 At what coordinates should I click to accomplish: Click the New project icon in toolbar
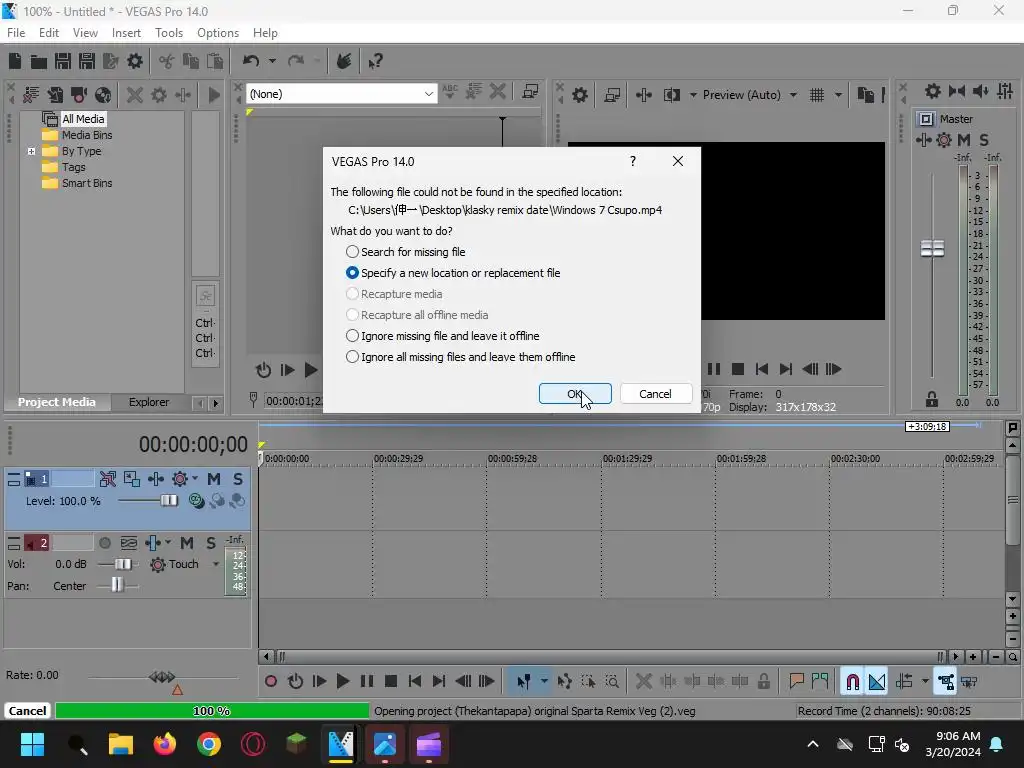(x=15, y=61)
